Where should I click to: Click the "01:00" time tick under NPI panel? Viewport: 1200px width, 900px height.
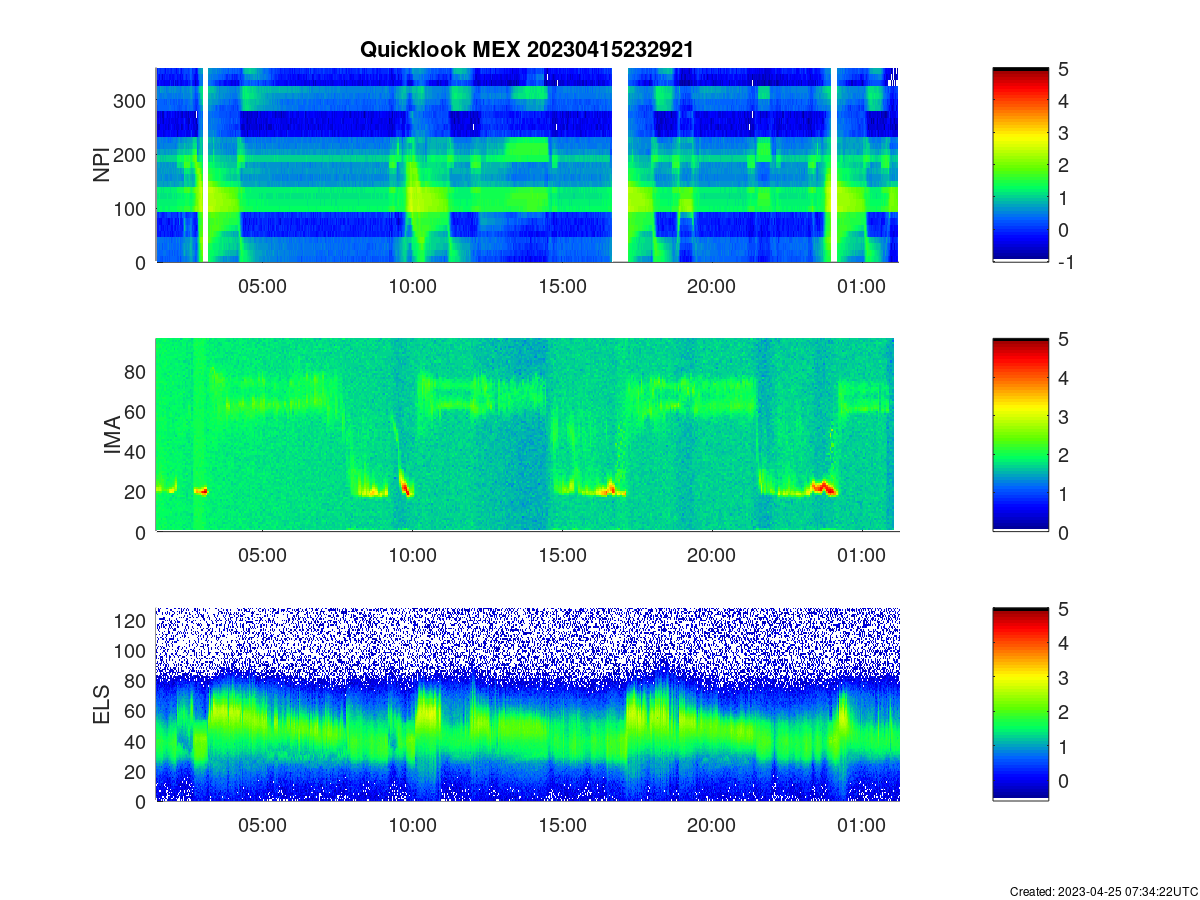(x=862, y=286)
